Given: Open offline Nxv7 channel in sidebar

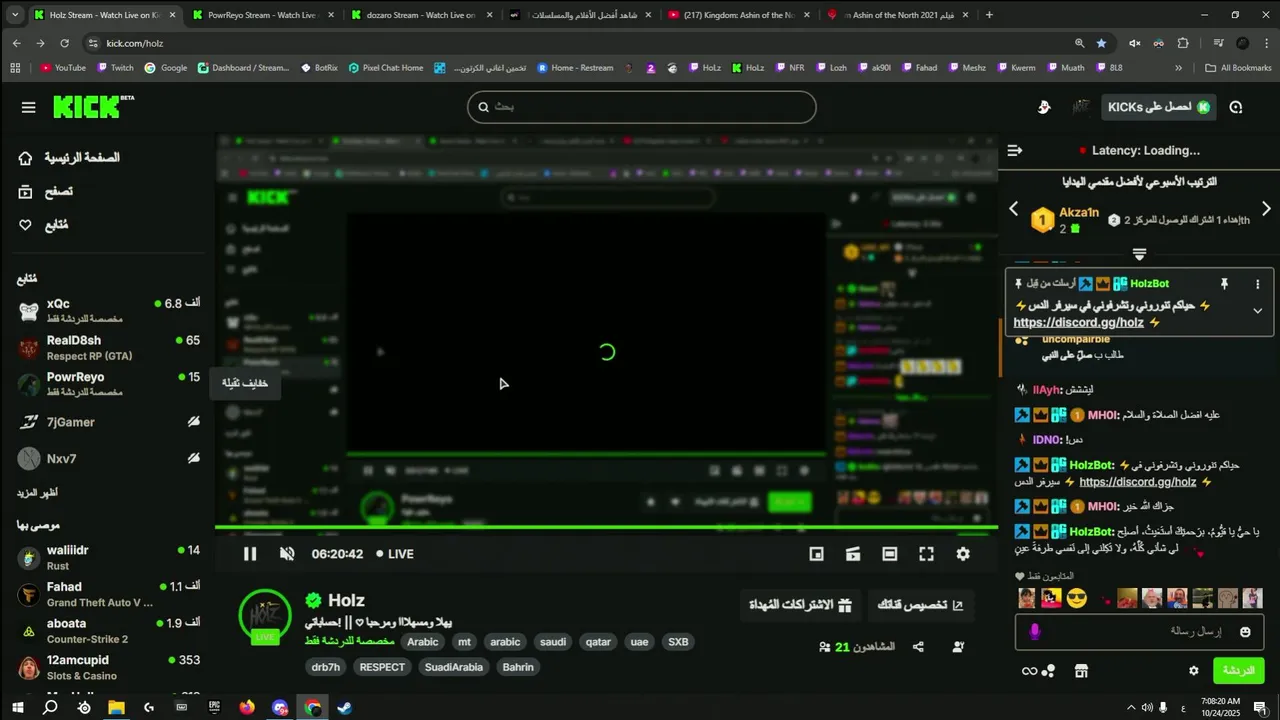Looking at the screenshot, I should pos(108,459).
